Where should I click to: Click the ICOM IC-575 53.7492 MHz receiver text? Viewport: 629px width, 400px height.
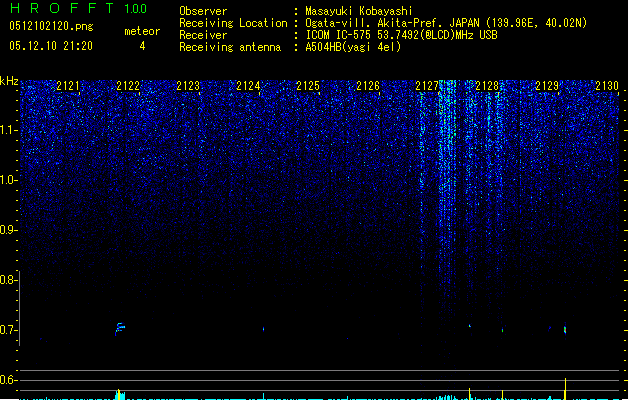(x=401, y=35)
